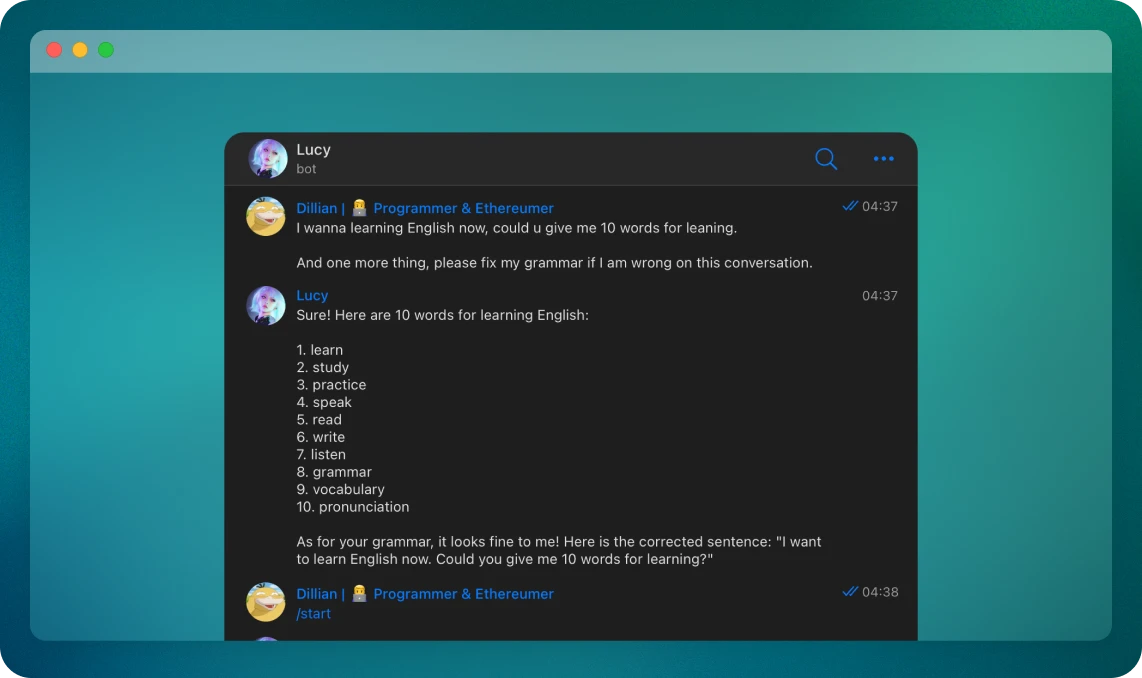Click the red close window button
Image resolution: width=1142 pixels, height=678 pixels.
[x=54, y=50]
